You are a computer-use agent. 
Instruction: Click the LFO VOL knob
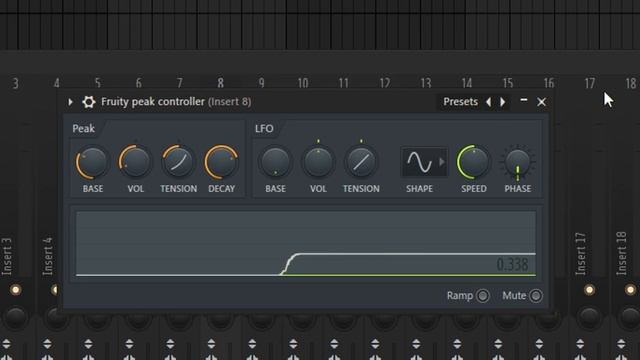pos(318,162)
